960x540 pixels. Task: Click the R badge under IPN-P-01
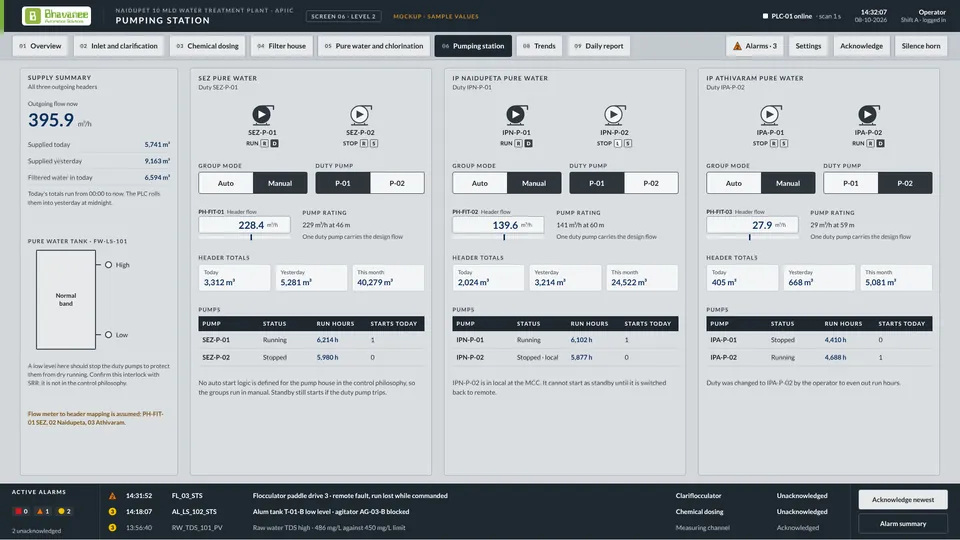pos(519,143)
